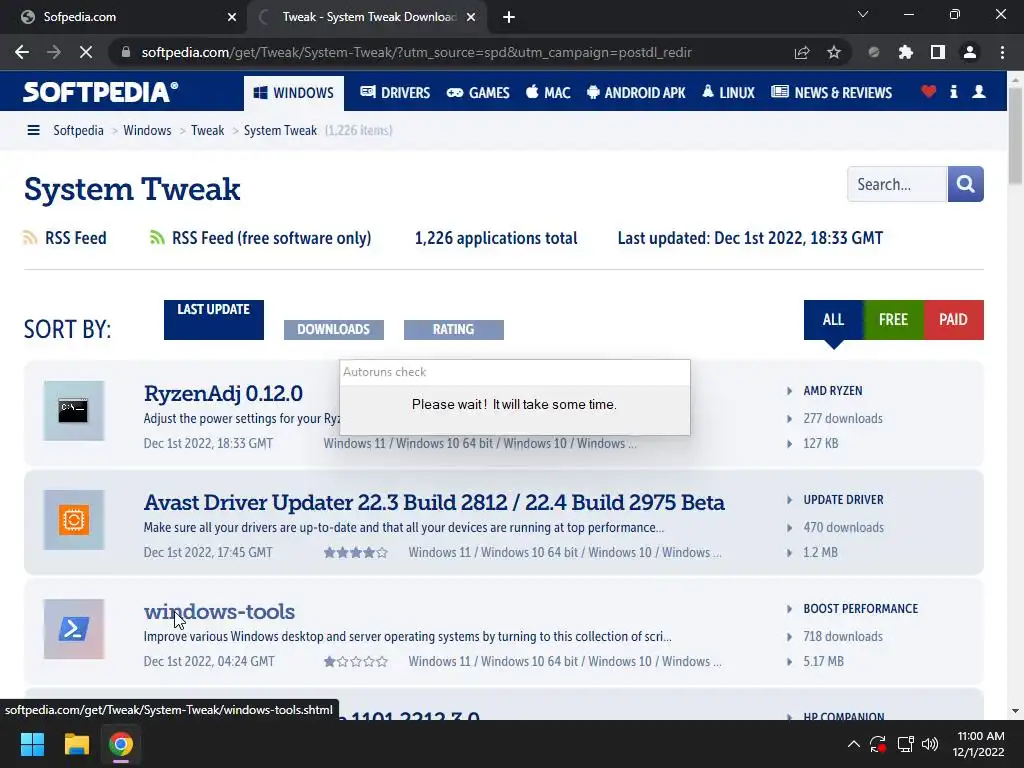
Task: Open the DRIVERS section
Action: pyautogui.click(x=395, y=93)
